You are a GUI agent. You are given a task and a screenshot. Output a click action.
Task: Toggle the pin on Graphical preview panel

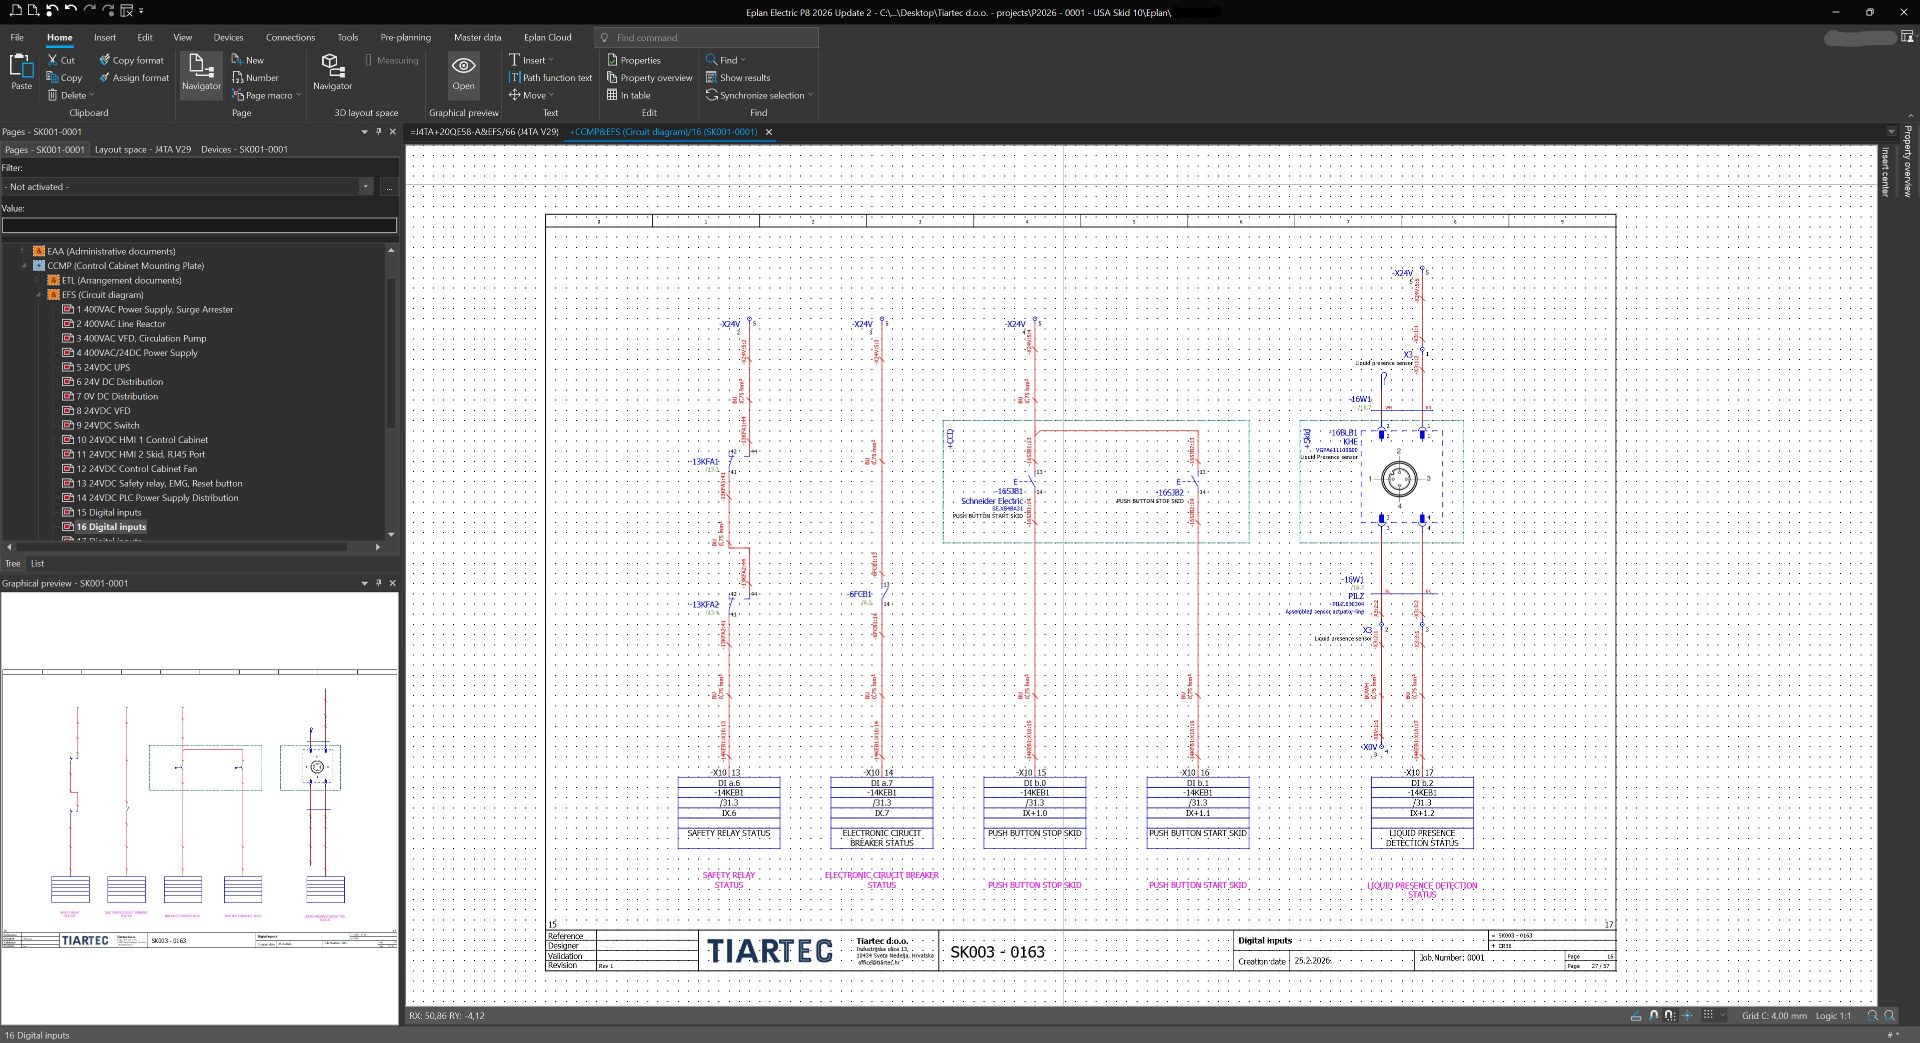378,583
